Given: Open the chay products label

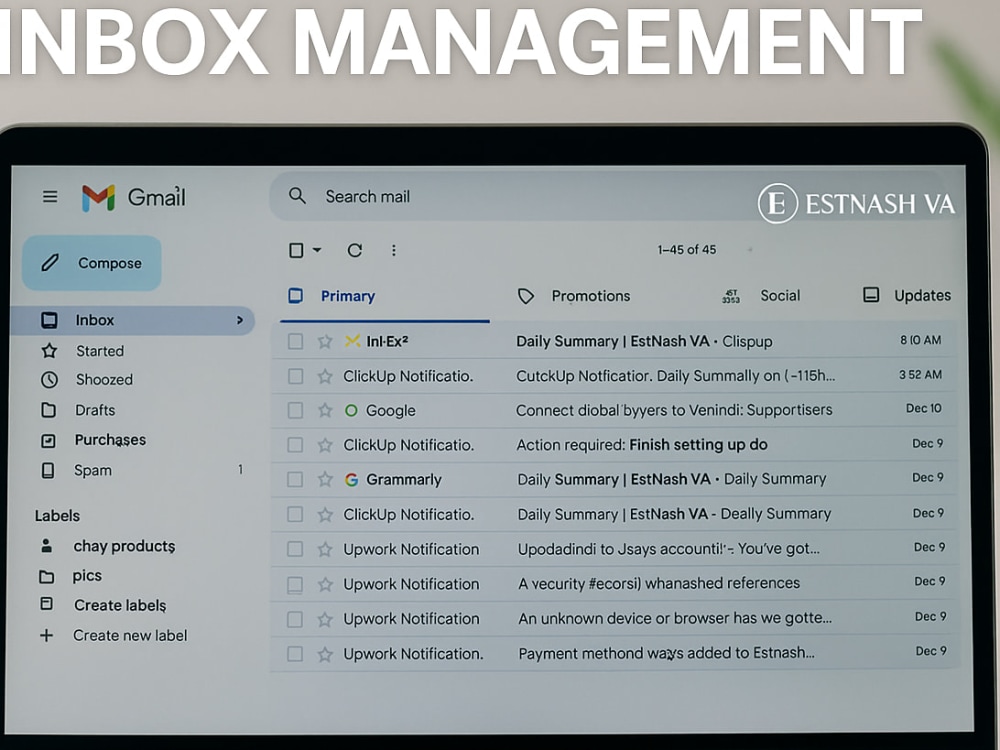Looking at the screenshot, I should click(124, 547).
